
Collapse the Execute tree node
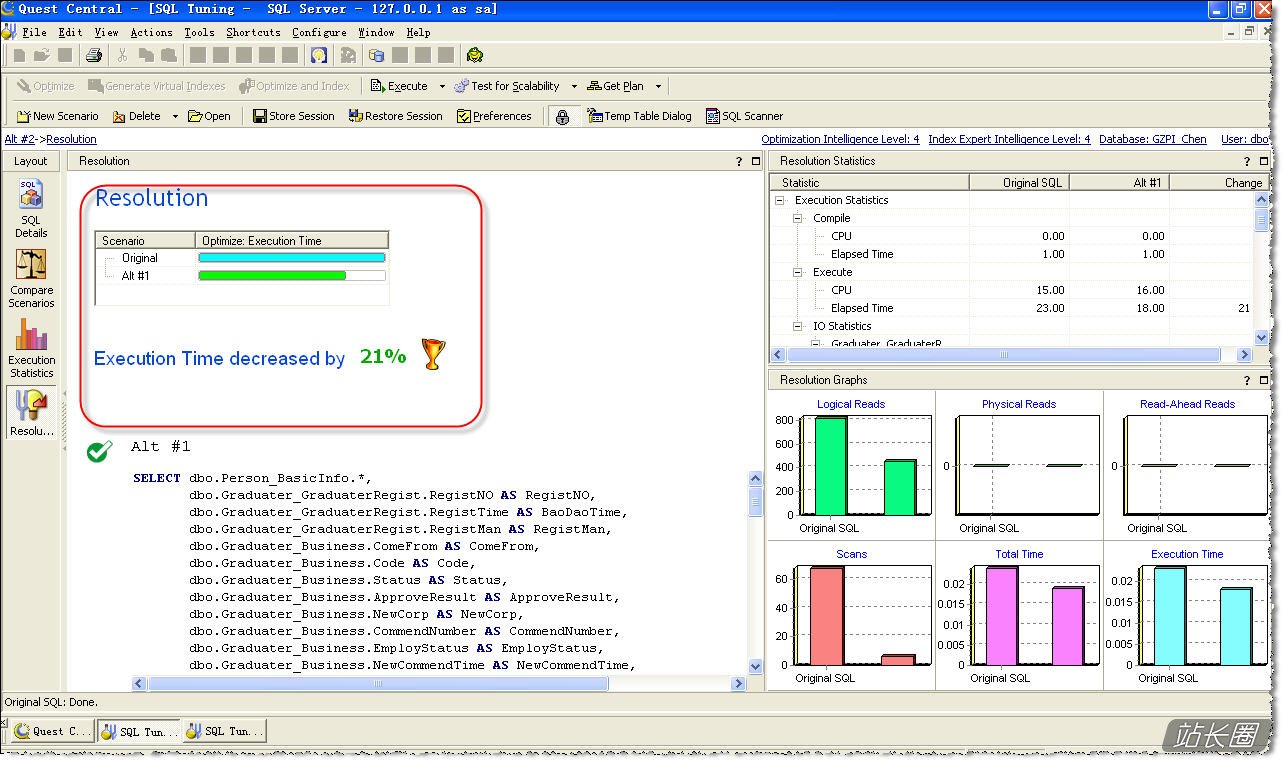click(x=798, y=272)
